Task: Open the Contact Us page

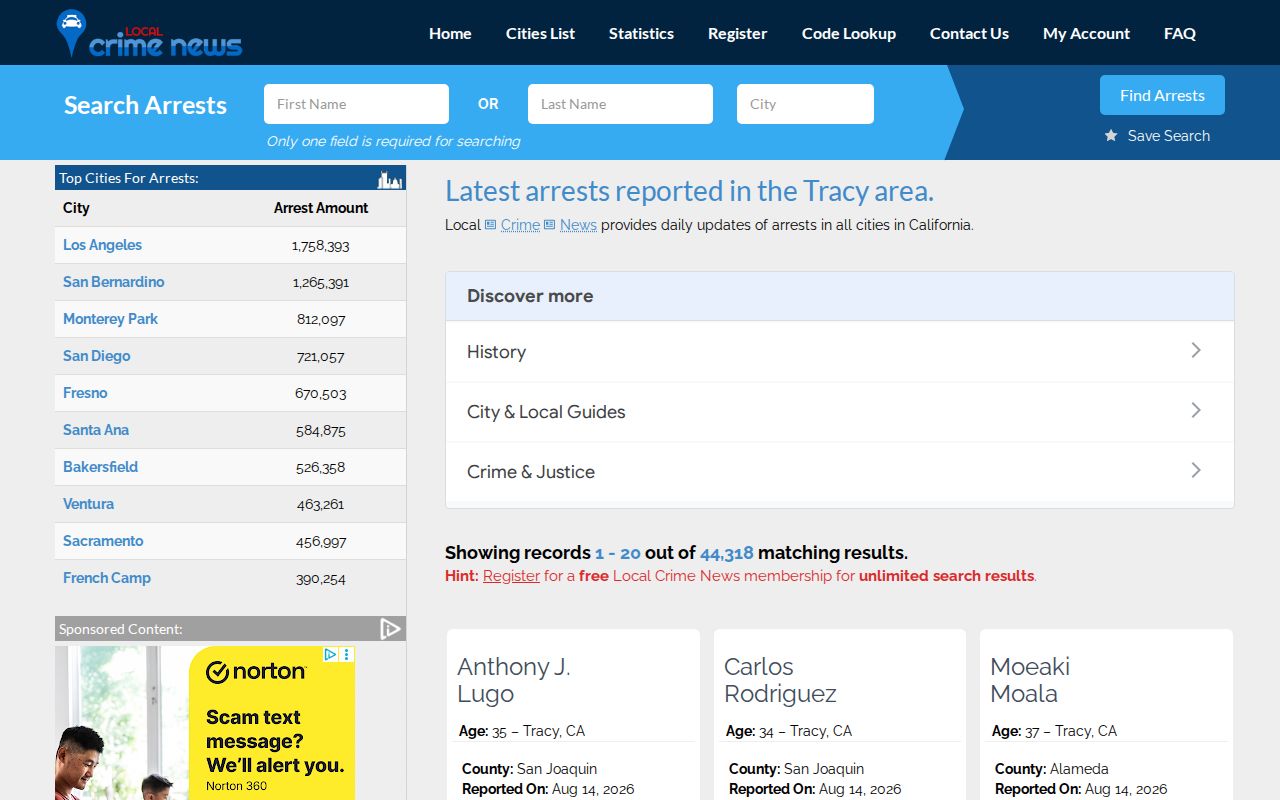Action: pyautogui.click(x=969, y=33)
